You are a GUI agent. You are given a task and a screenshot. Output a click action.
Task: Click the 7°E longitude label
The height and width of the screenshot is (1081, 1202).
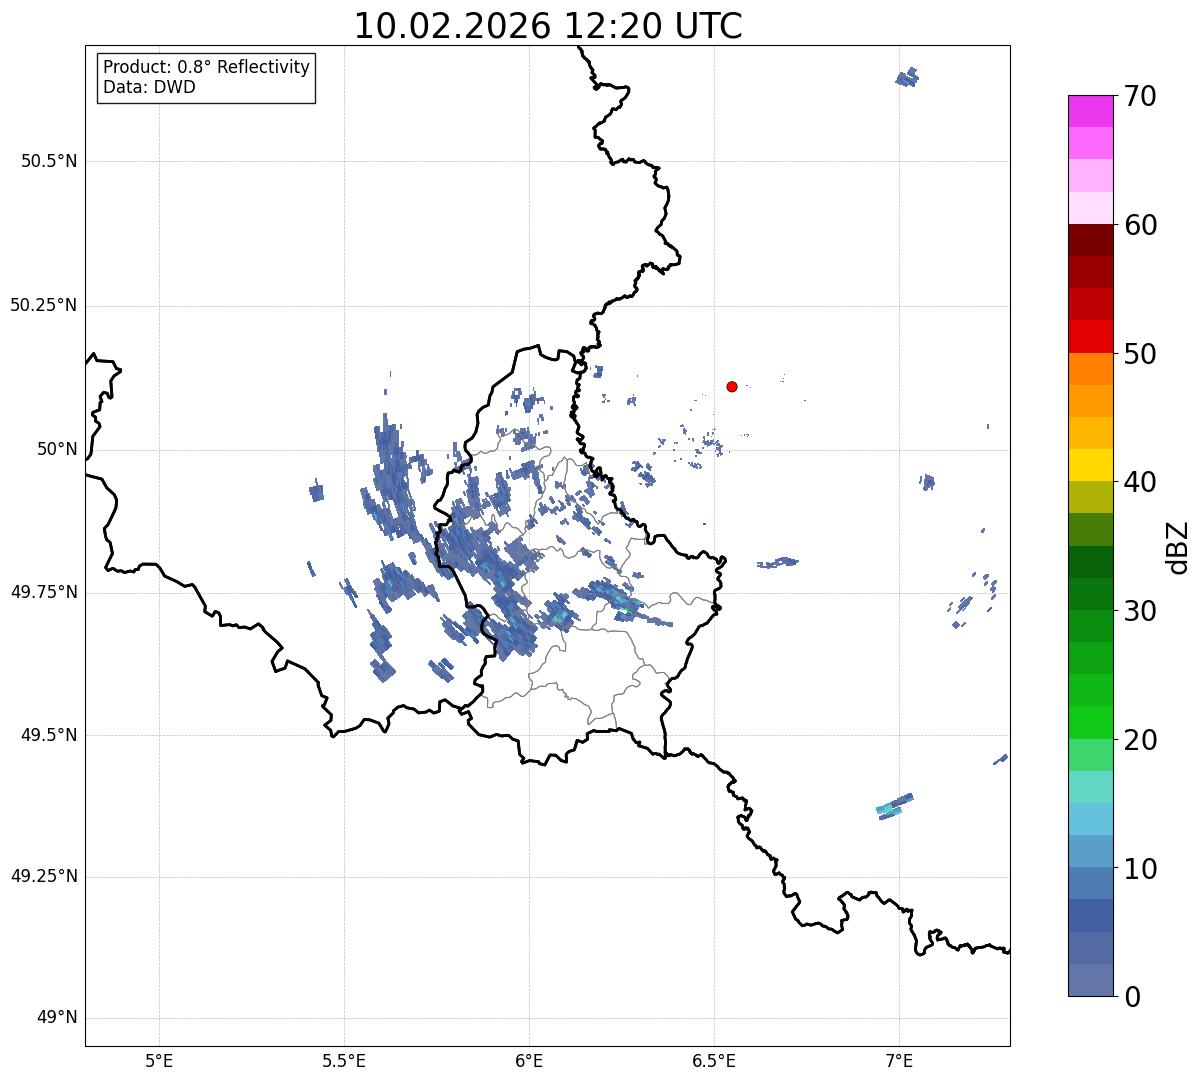[x=899, y=1060]
